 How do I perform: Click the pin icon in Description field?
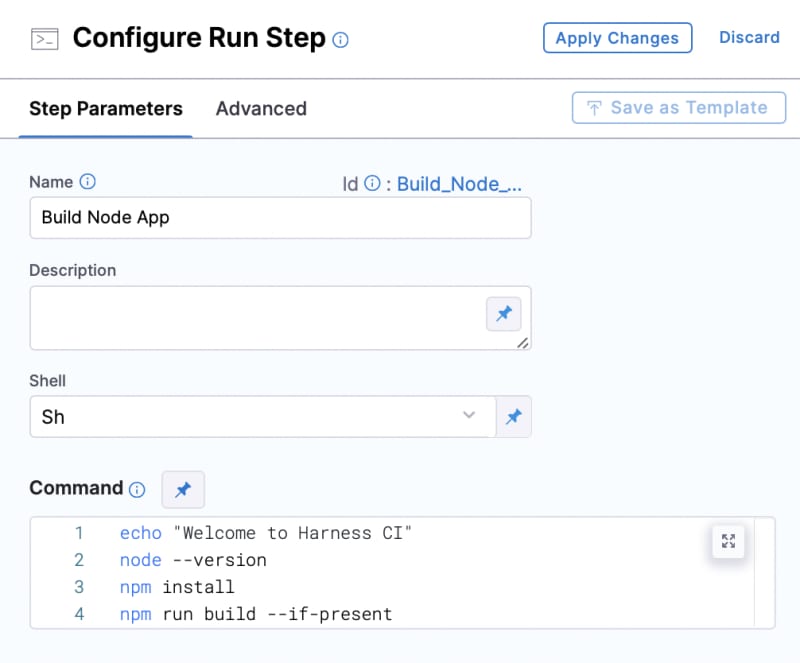pyautogui.click(x=504, y=313)
